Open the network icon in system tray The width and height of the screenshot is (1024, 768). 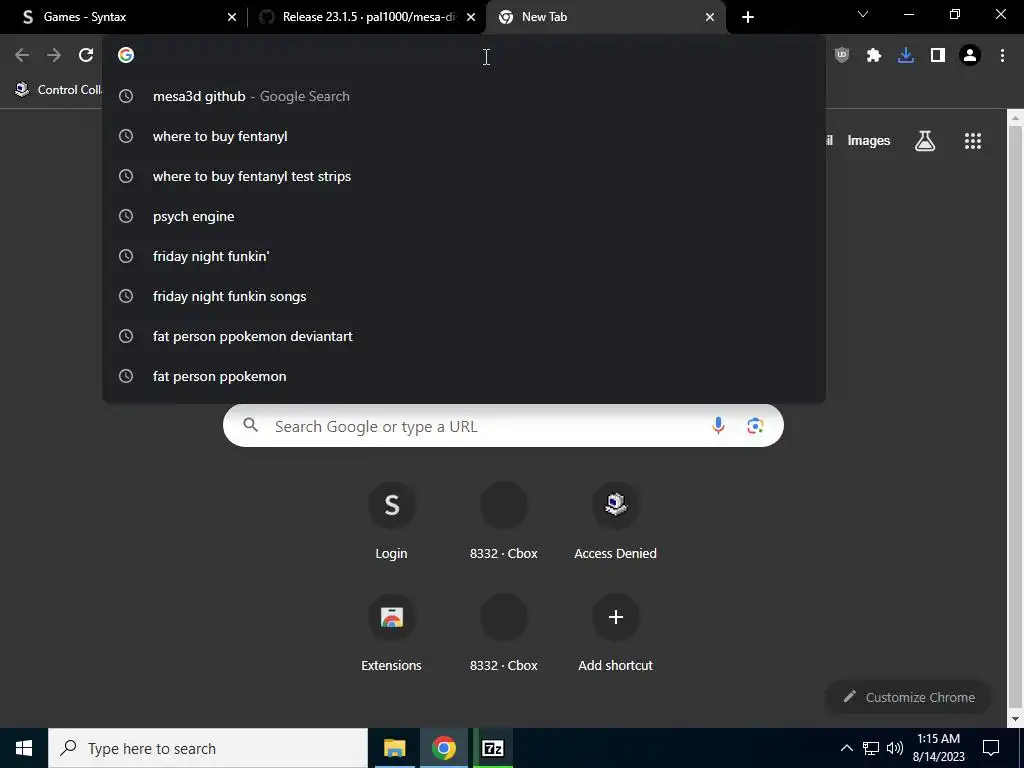point(871,748)
